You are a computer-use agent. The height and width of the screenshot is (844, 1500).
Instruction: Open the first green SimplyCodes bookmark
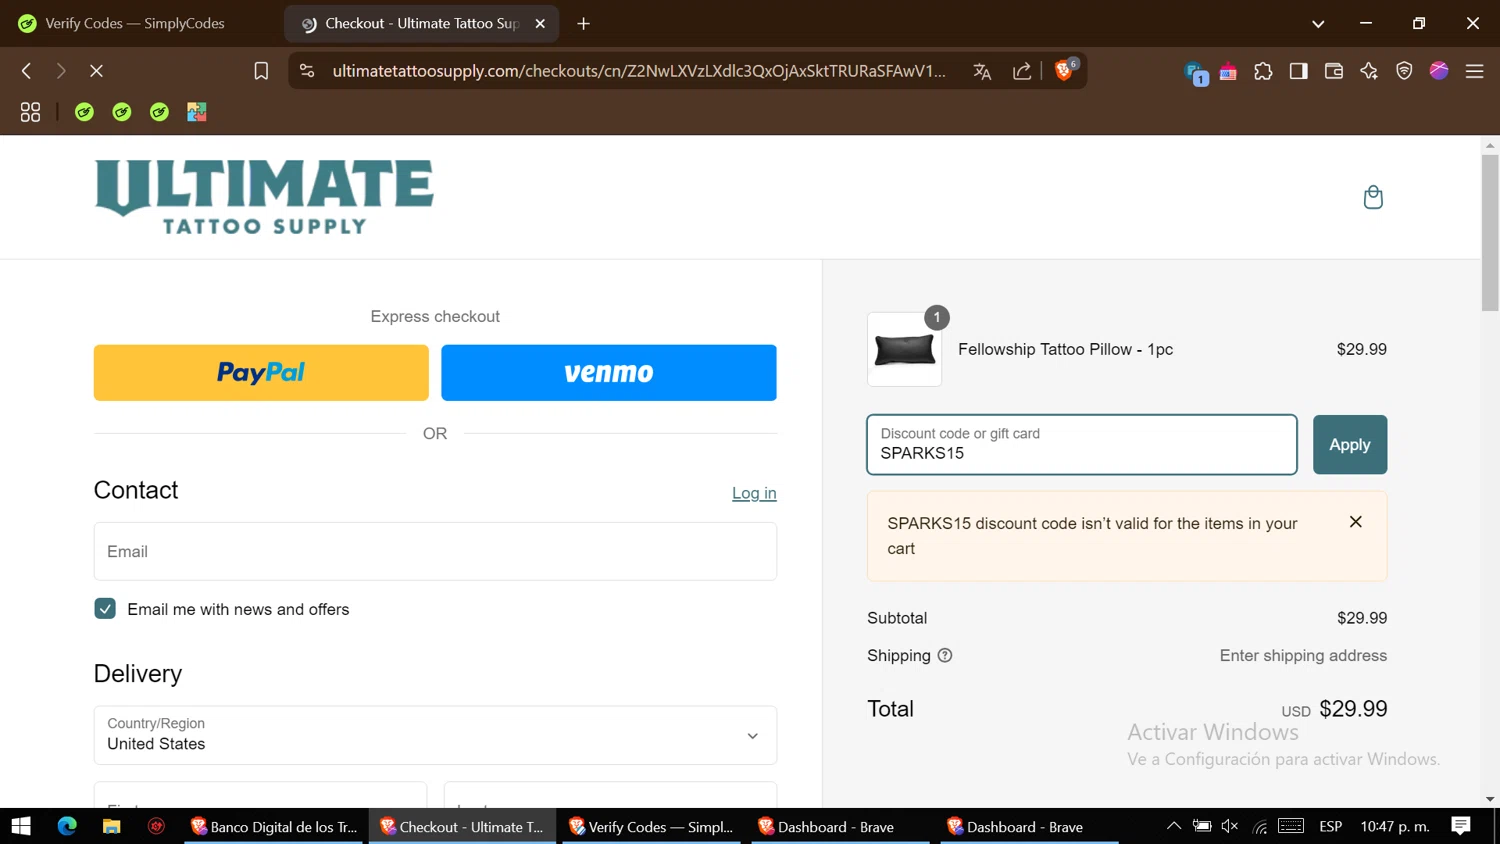(84, 112)
